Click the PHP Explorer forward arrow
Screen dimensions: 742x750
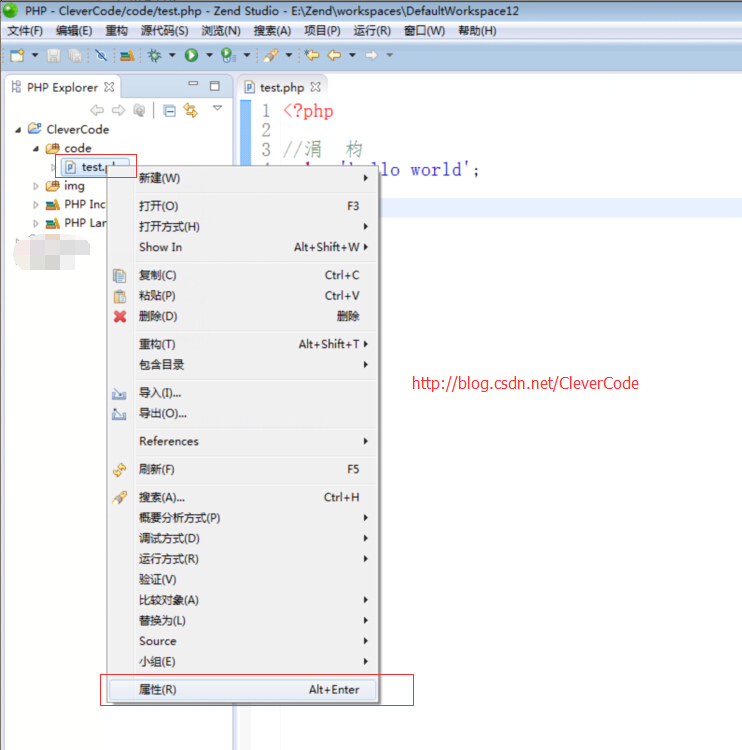118,110
